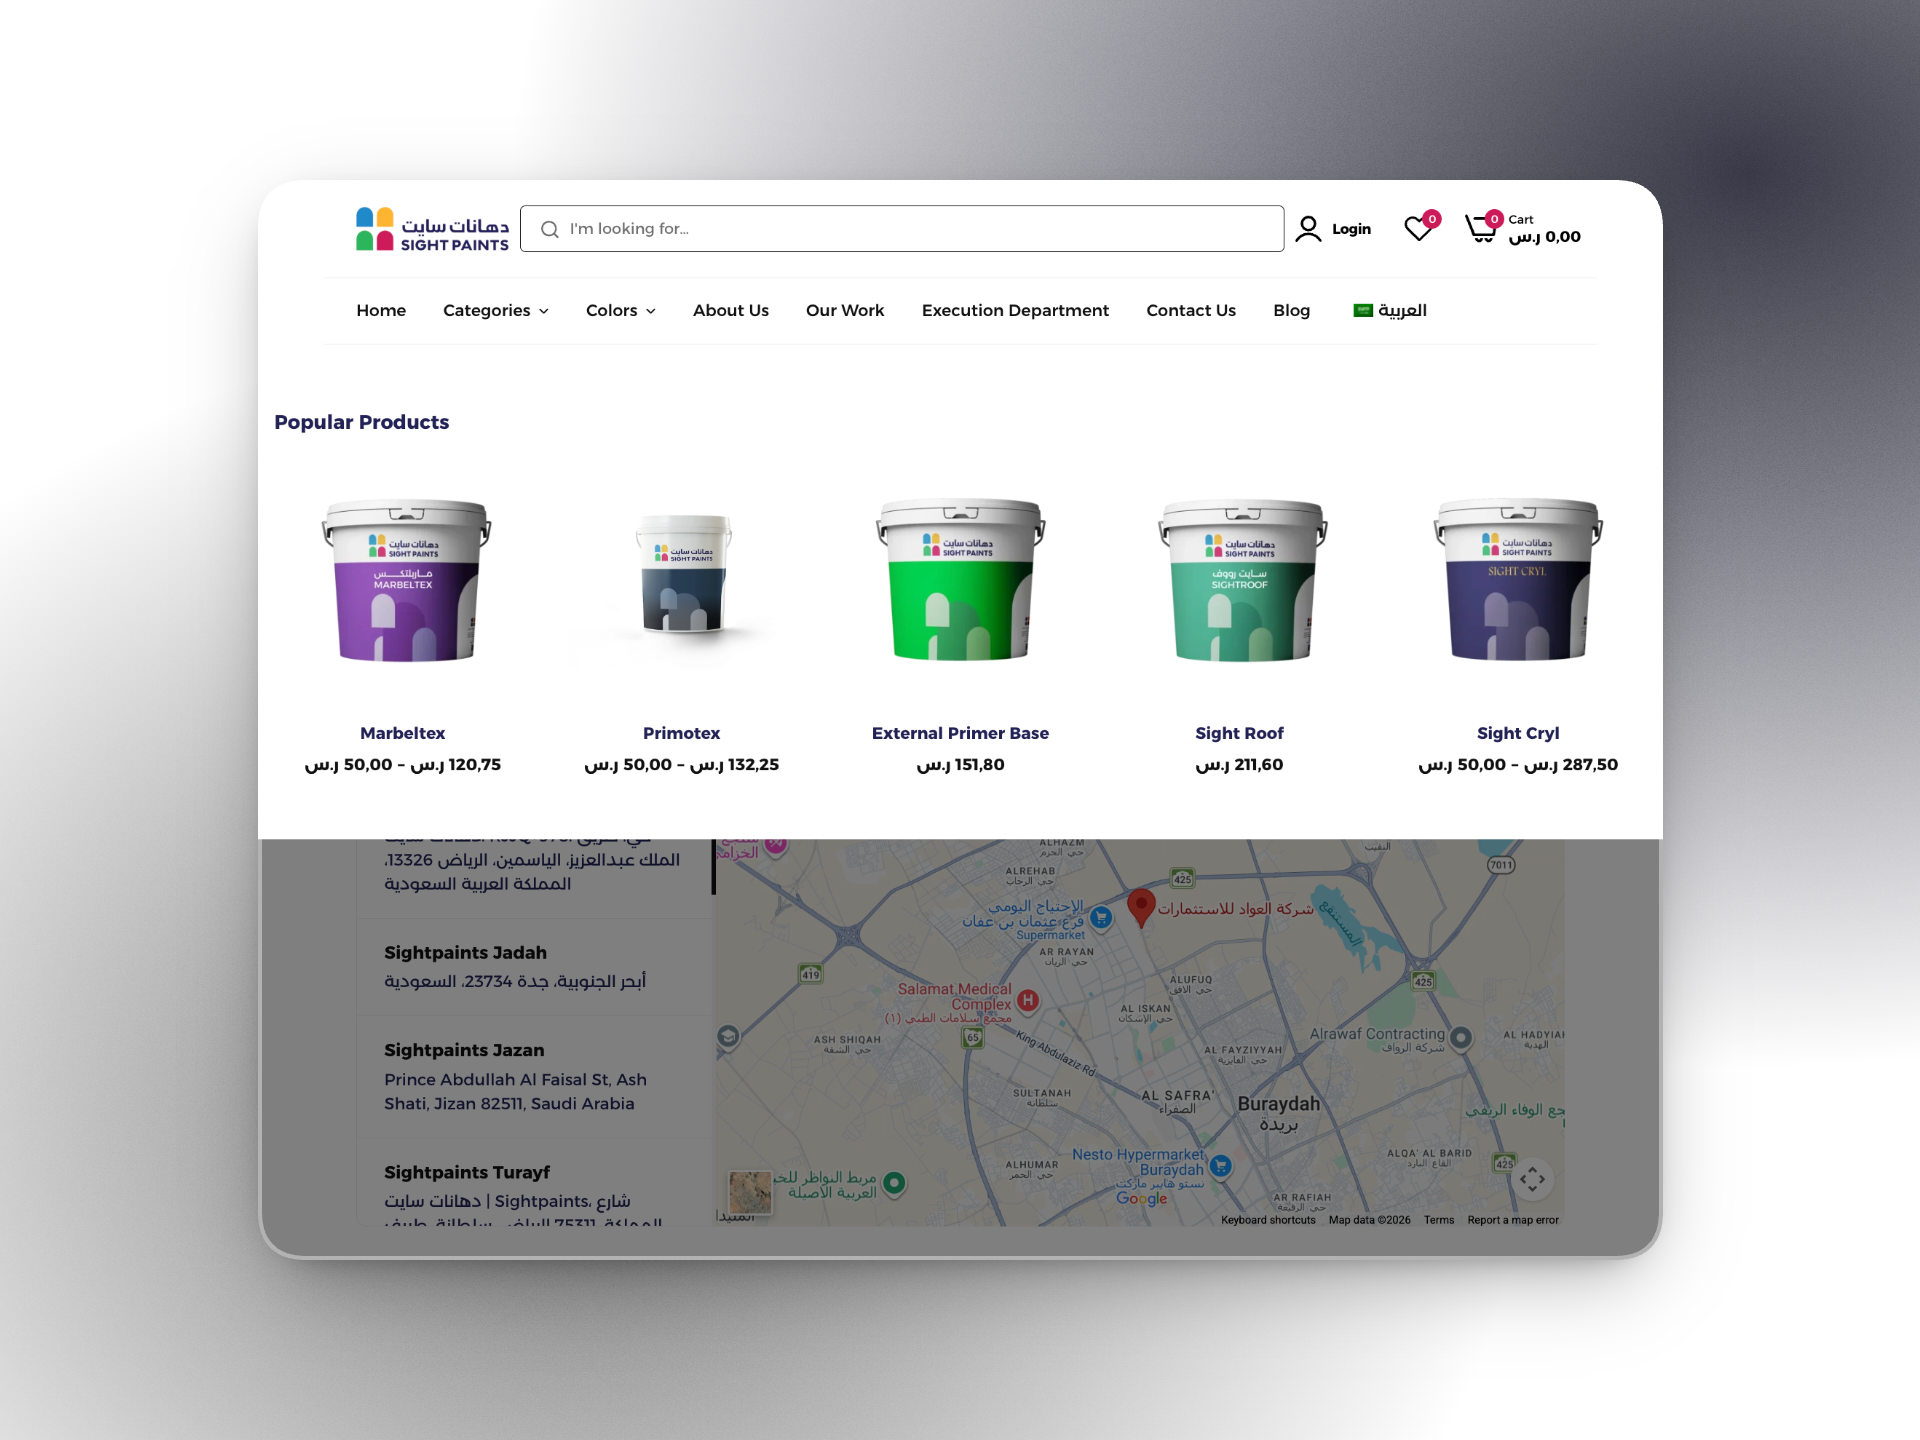
Task: Click the Marbeltex product title
Action: coord(403,733)
